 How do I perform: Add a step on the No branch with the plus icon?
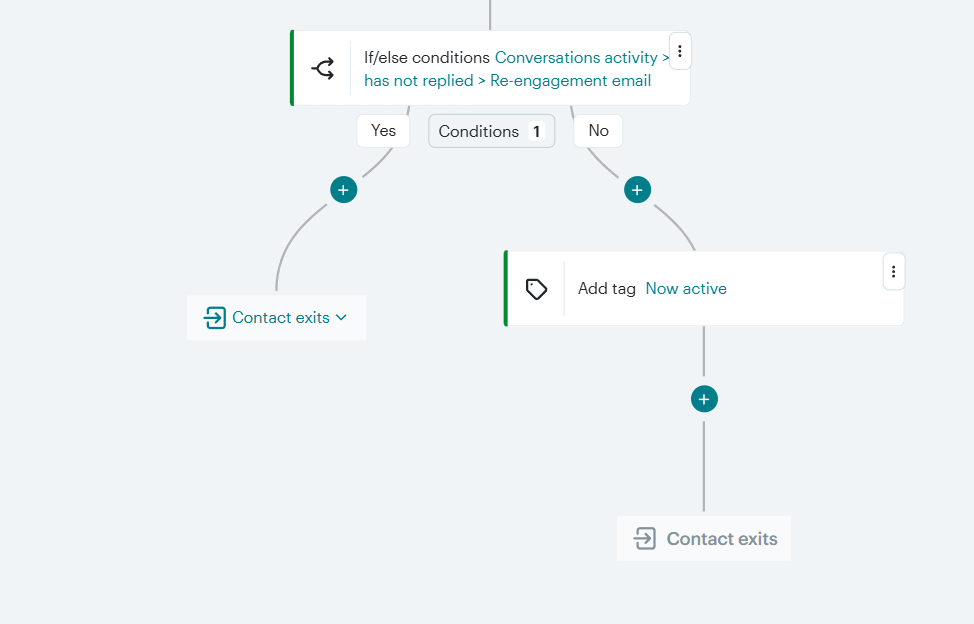[x=637, y=189]
